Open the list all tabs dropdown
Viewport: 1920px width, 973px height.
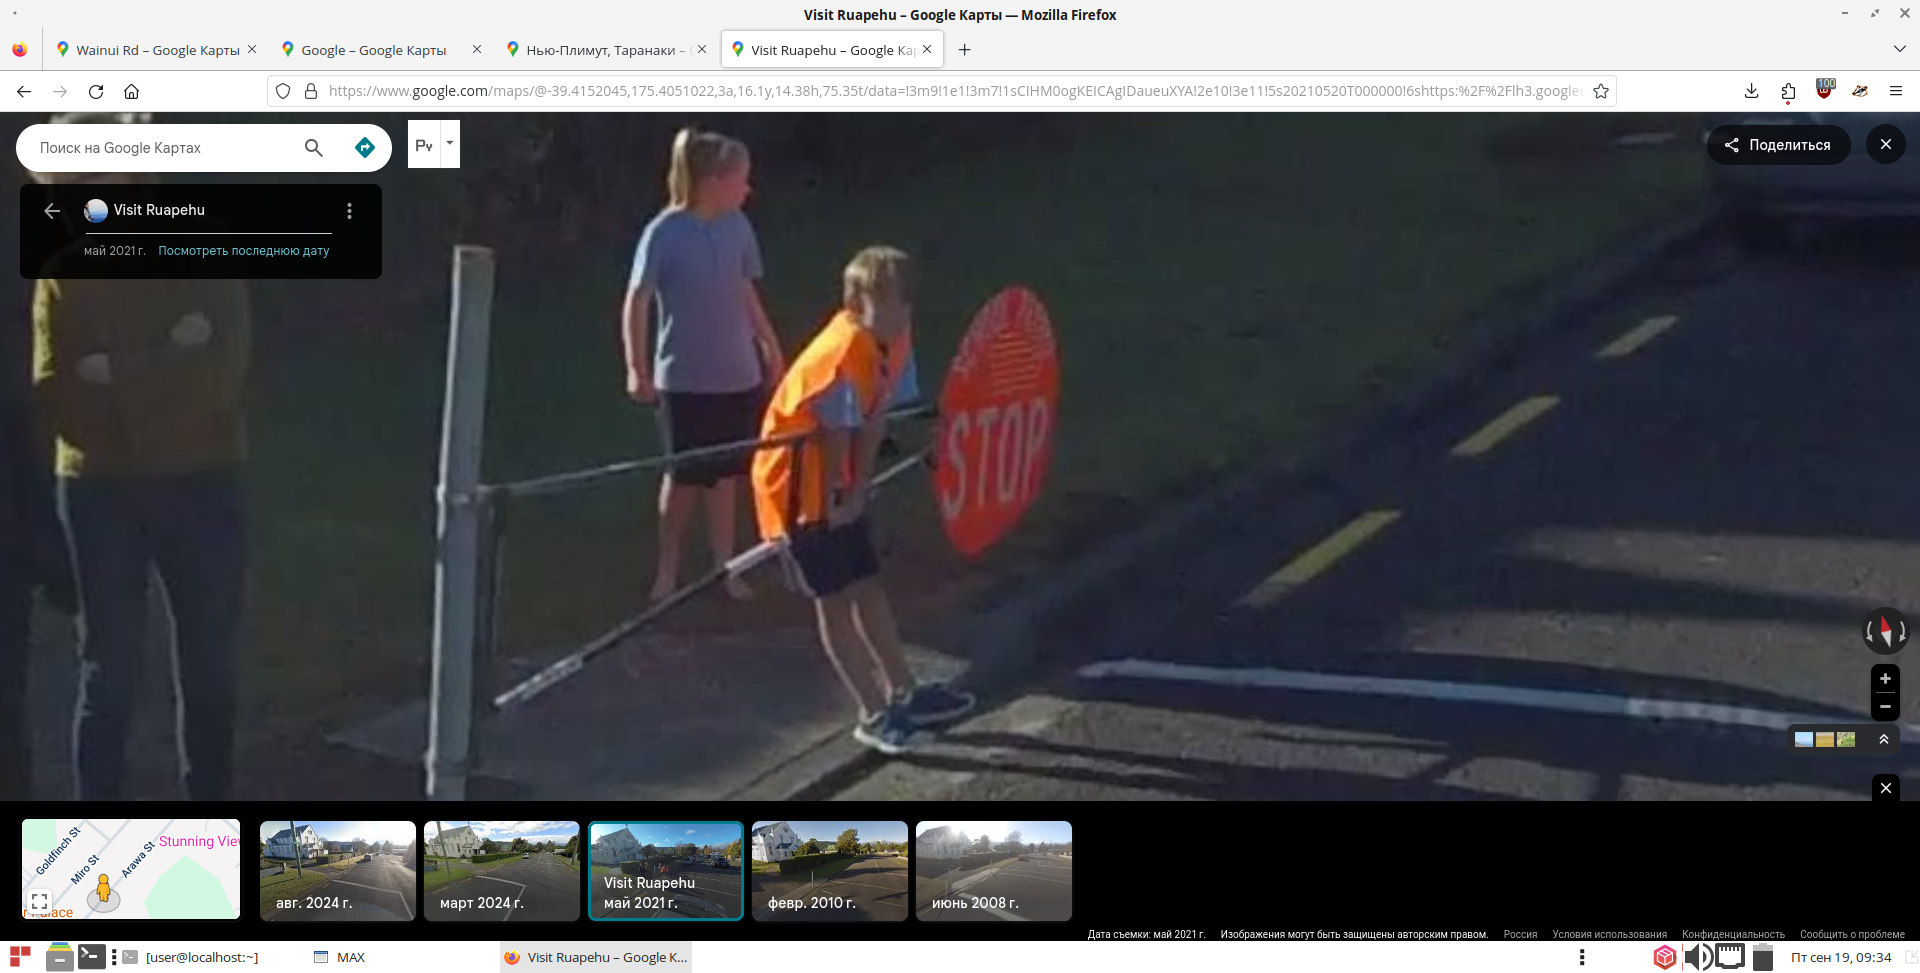coord(1899,49)
